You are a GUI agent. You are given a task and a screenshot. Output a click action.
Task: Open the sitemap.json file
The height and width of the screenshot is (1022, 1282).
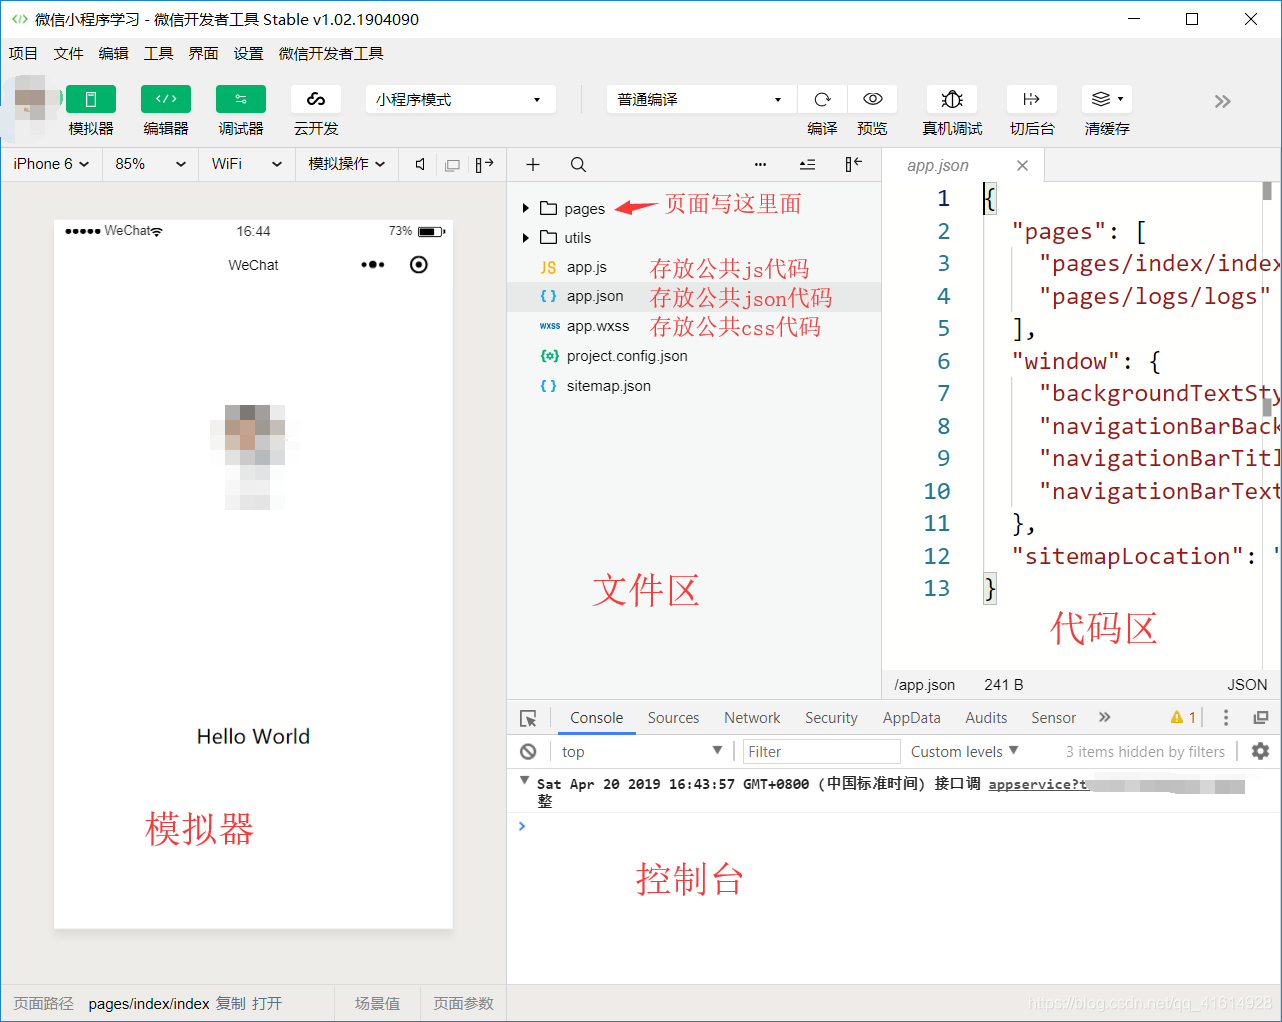point(608,386)
